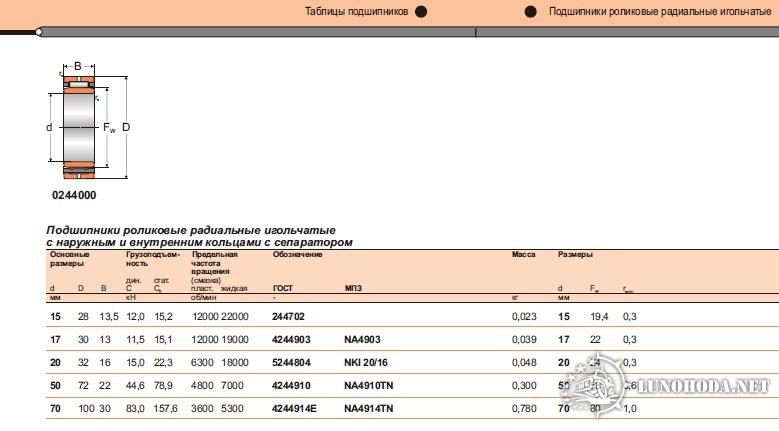
Task: Click the 'кН' unit label
Action: 131,297
